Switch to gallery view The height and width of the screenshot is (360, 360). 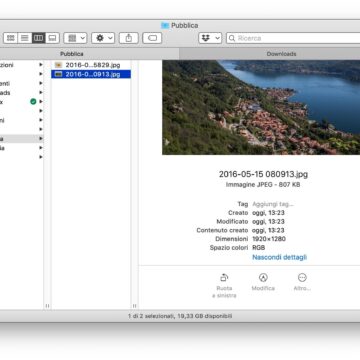point(53,38)
